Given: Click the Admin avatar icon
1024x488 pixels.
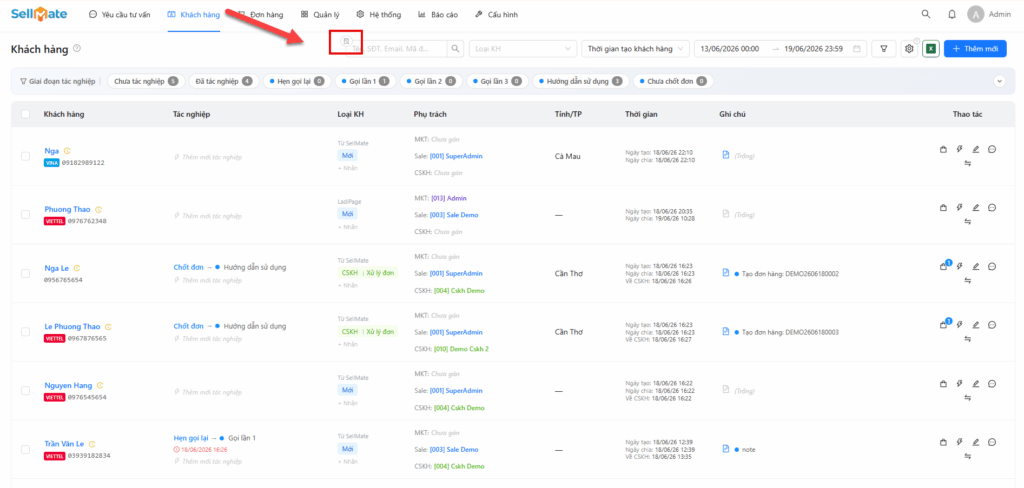Looking at the screenshot, I should (976, 14).
